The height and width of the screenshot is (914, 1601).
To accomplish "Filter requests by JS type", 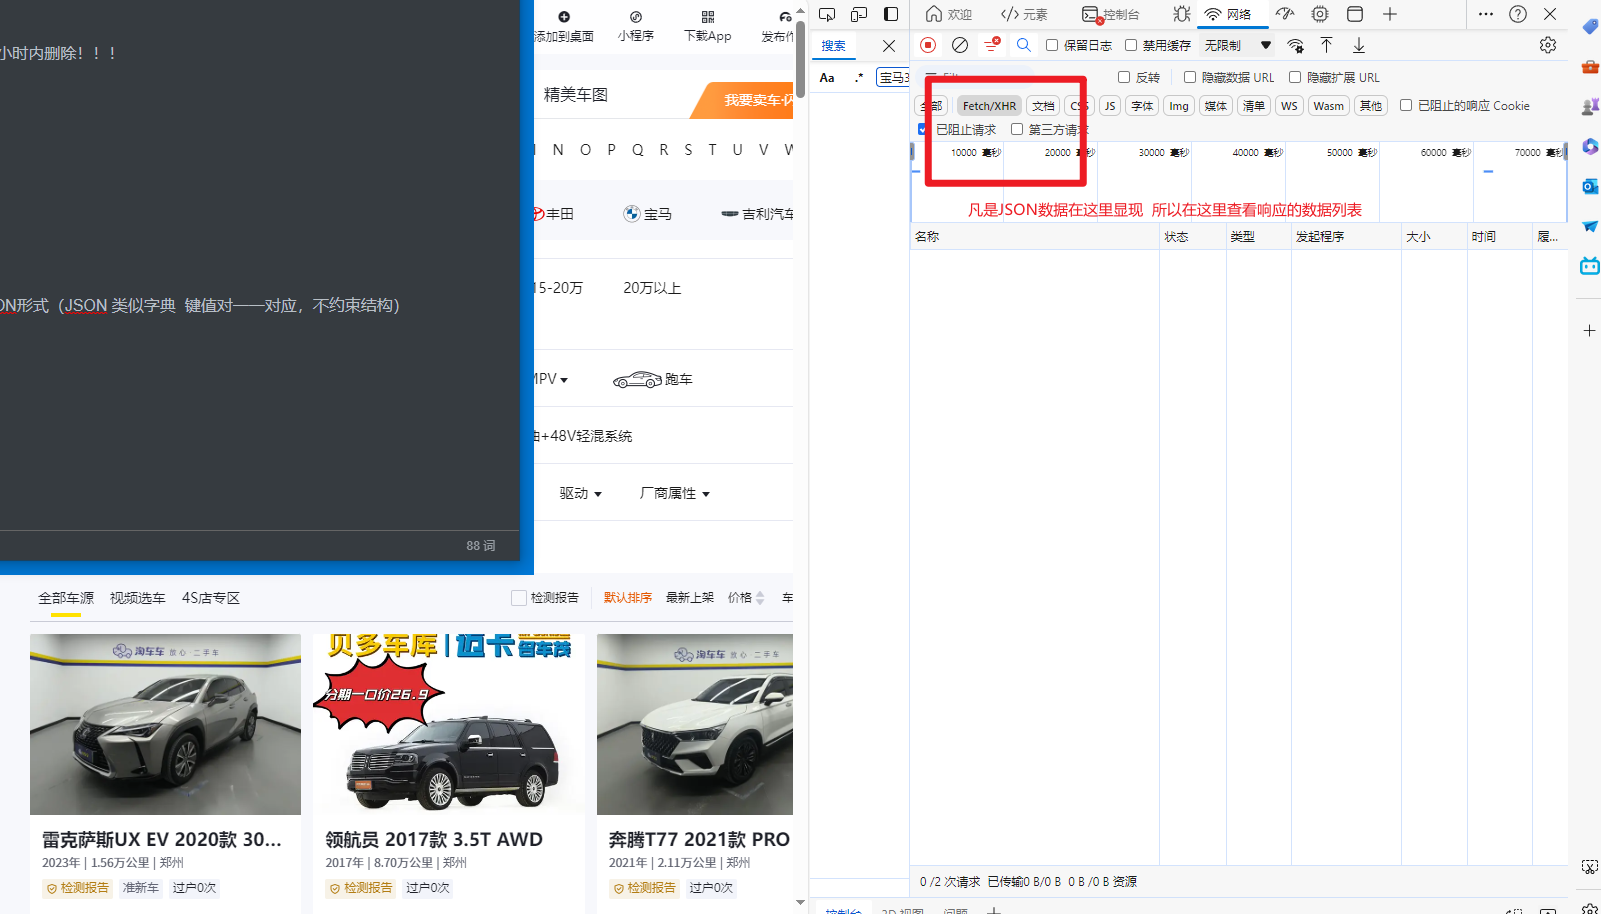I will tap(1110, 106).
